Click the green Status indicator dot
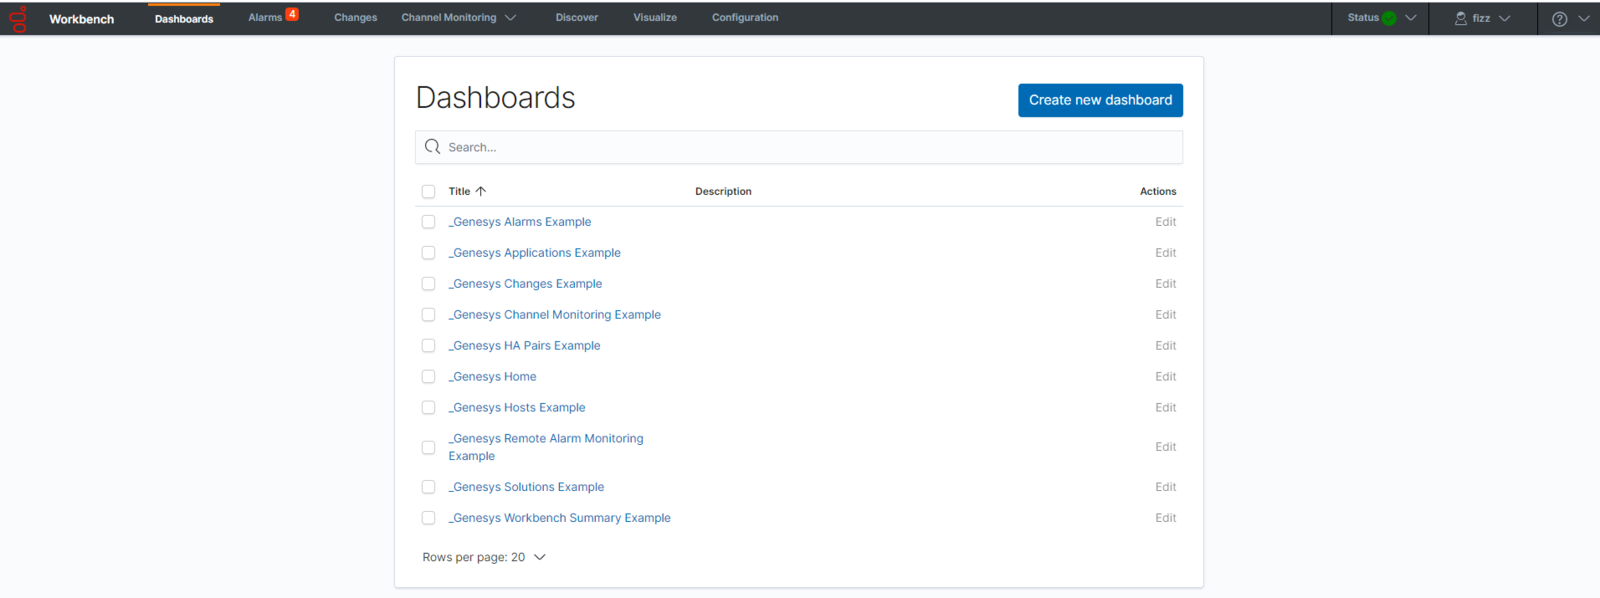 [x=1389, y=18]
